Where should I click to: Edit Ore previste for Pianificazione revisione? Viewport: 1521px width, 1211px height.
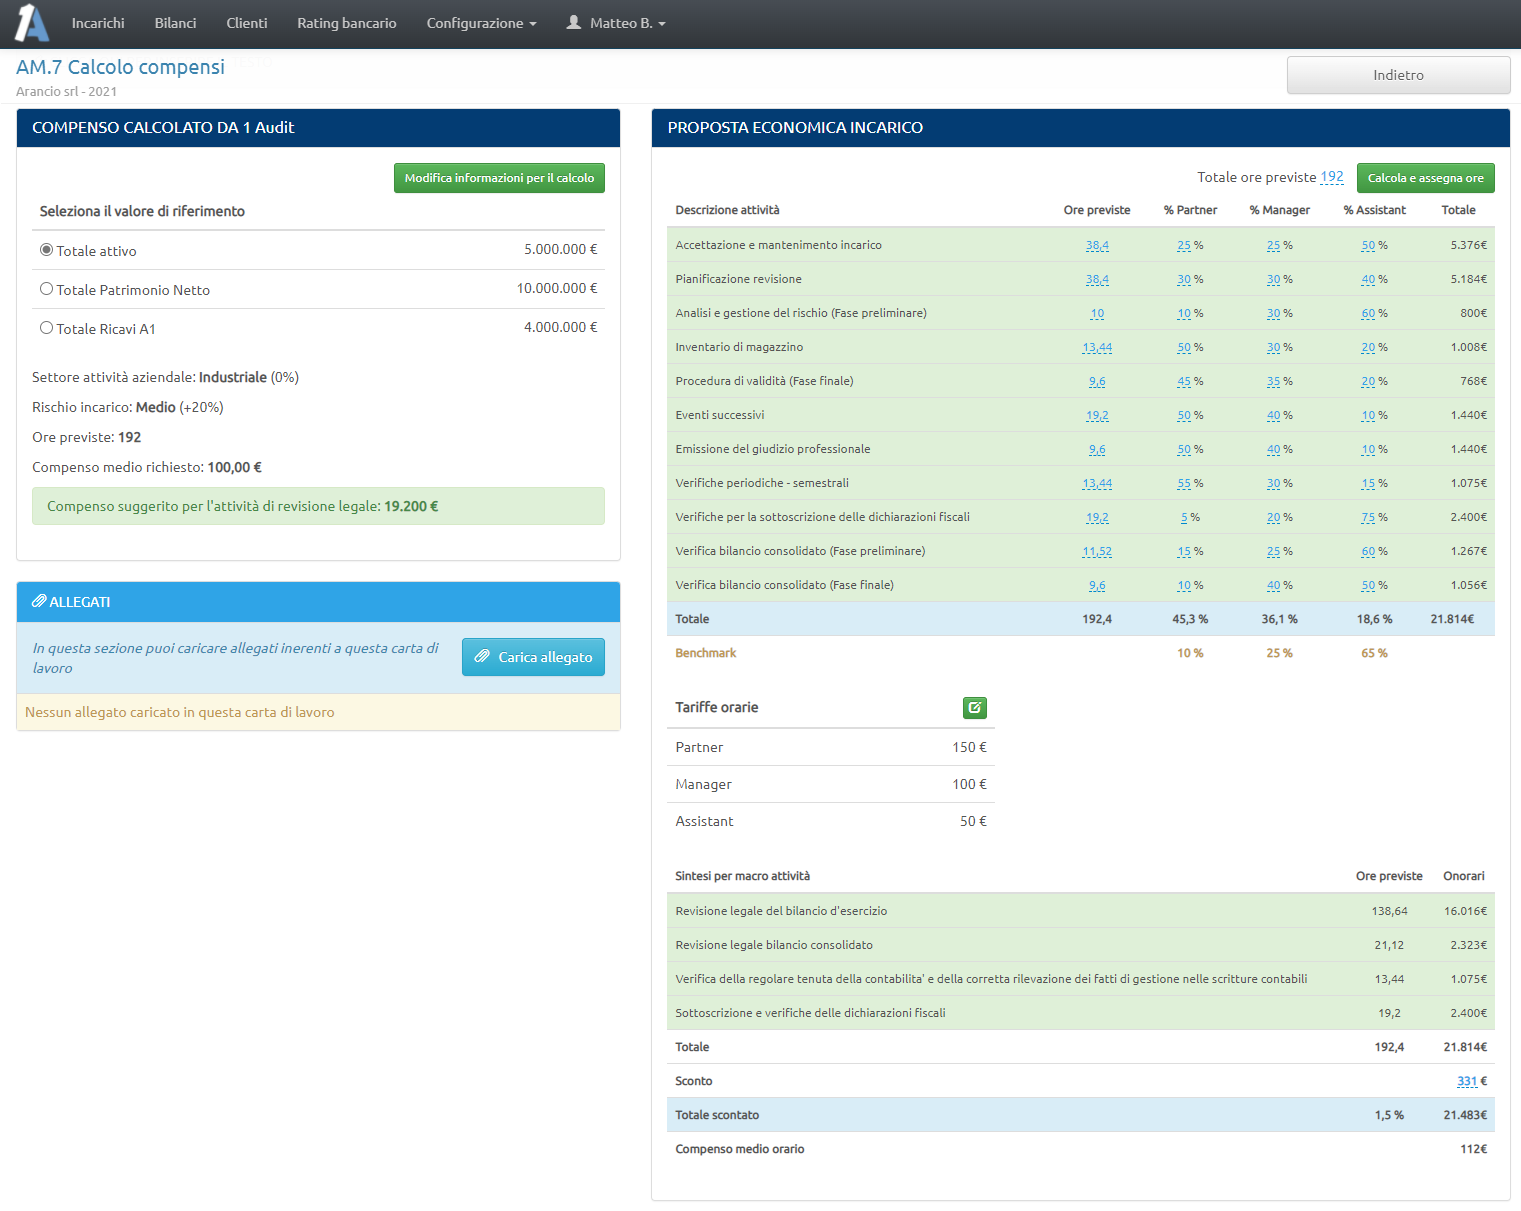pos(1097,280)
